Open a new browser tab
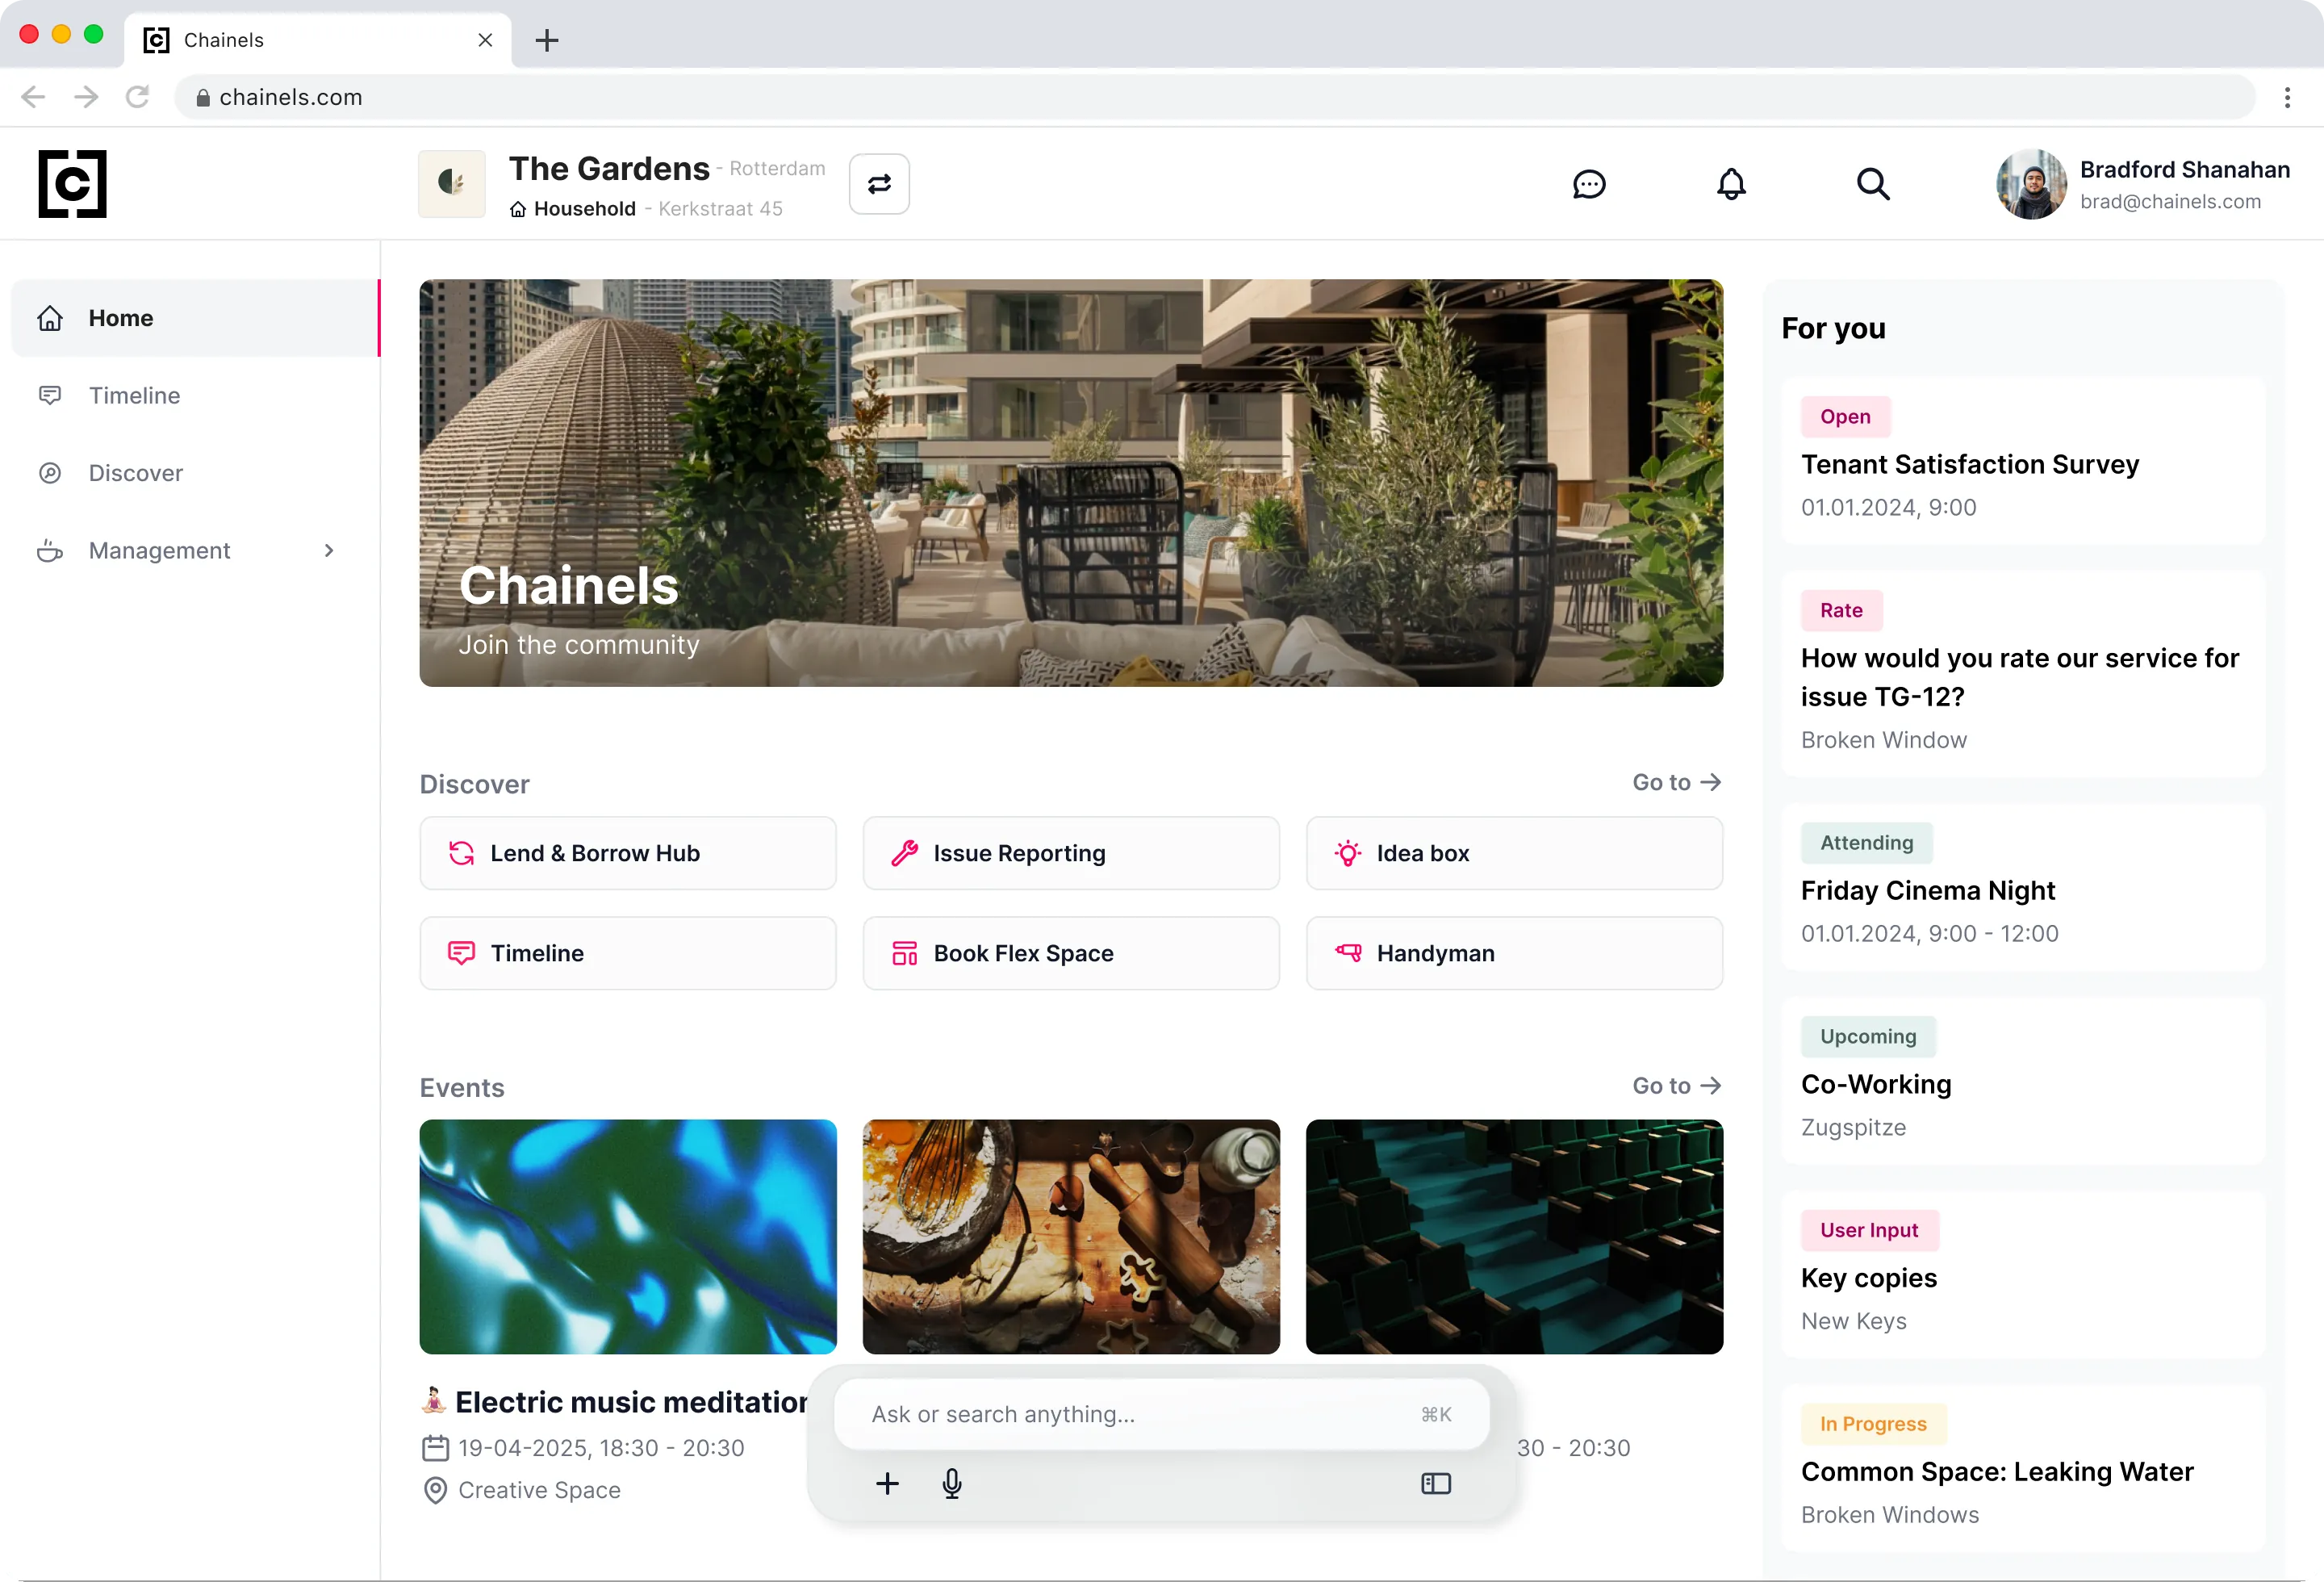This screenshot has width=2324, height=1582. tap(546, 40)
